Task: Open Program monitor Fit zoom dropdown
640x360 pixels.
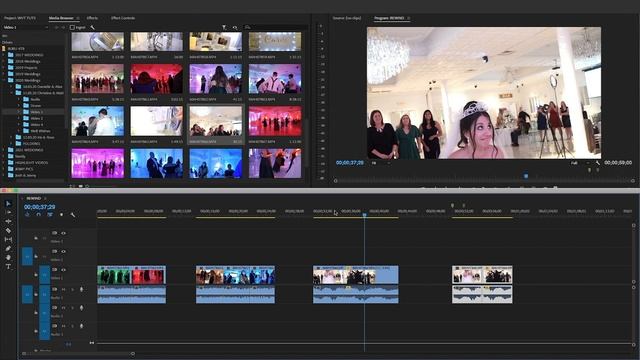Action: [380, 163]
